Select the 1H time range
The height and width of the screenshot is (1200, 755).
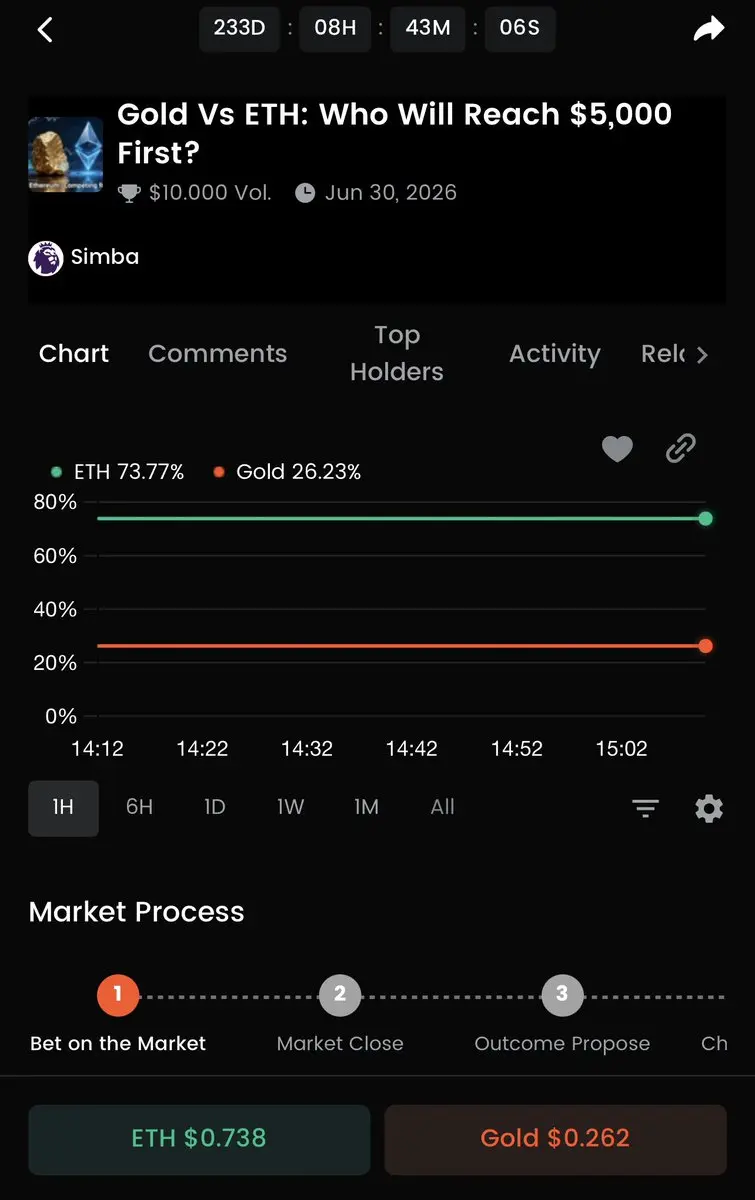[x=63, y=807]
